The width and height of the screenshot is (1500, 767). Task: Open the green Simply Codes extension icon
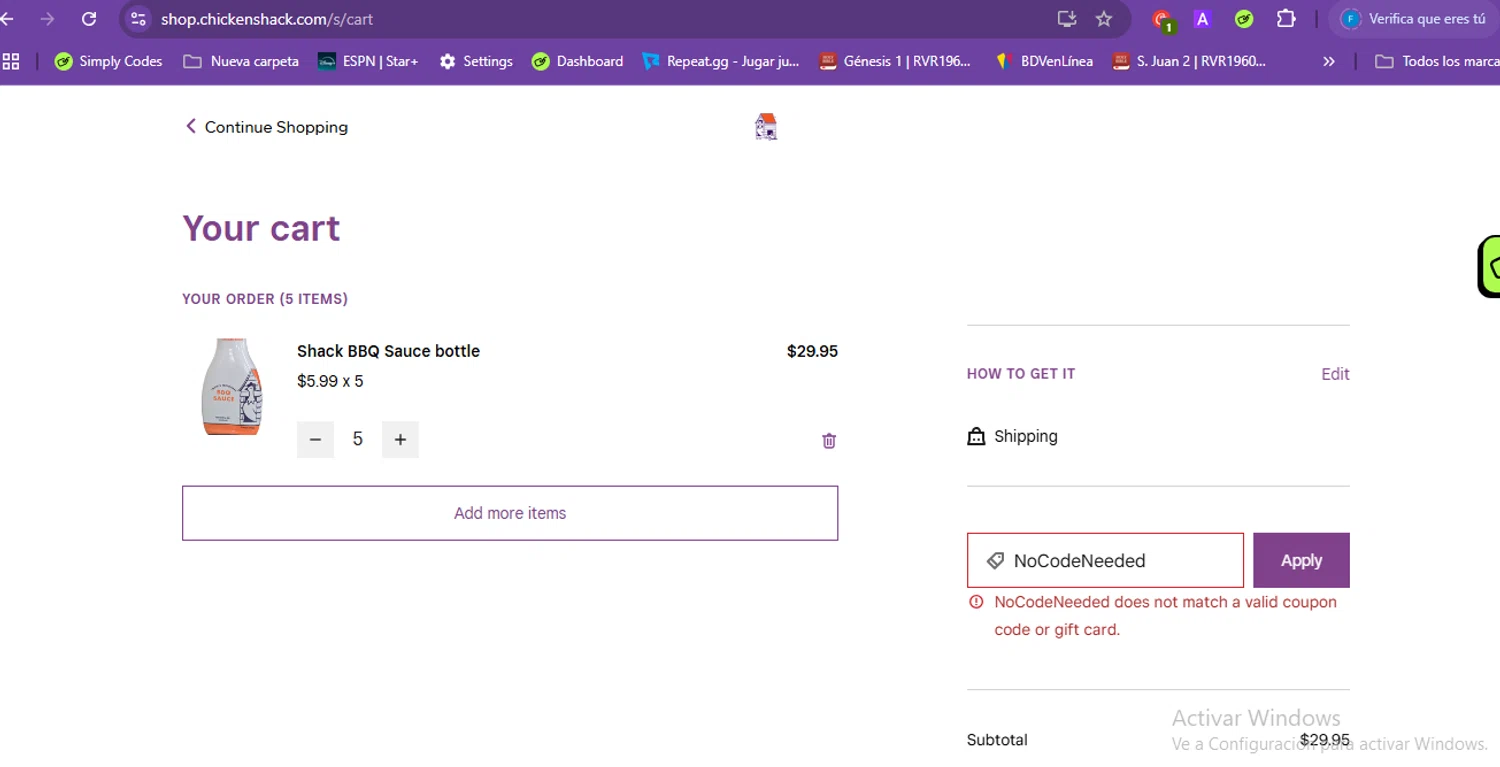tap(1244, 19)
